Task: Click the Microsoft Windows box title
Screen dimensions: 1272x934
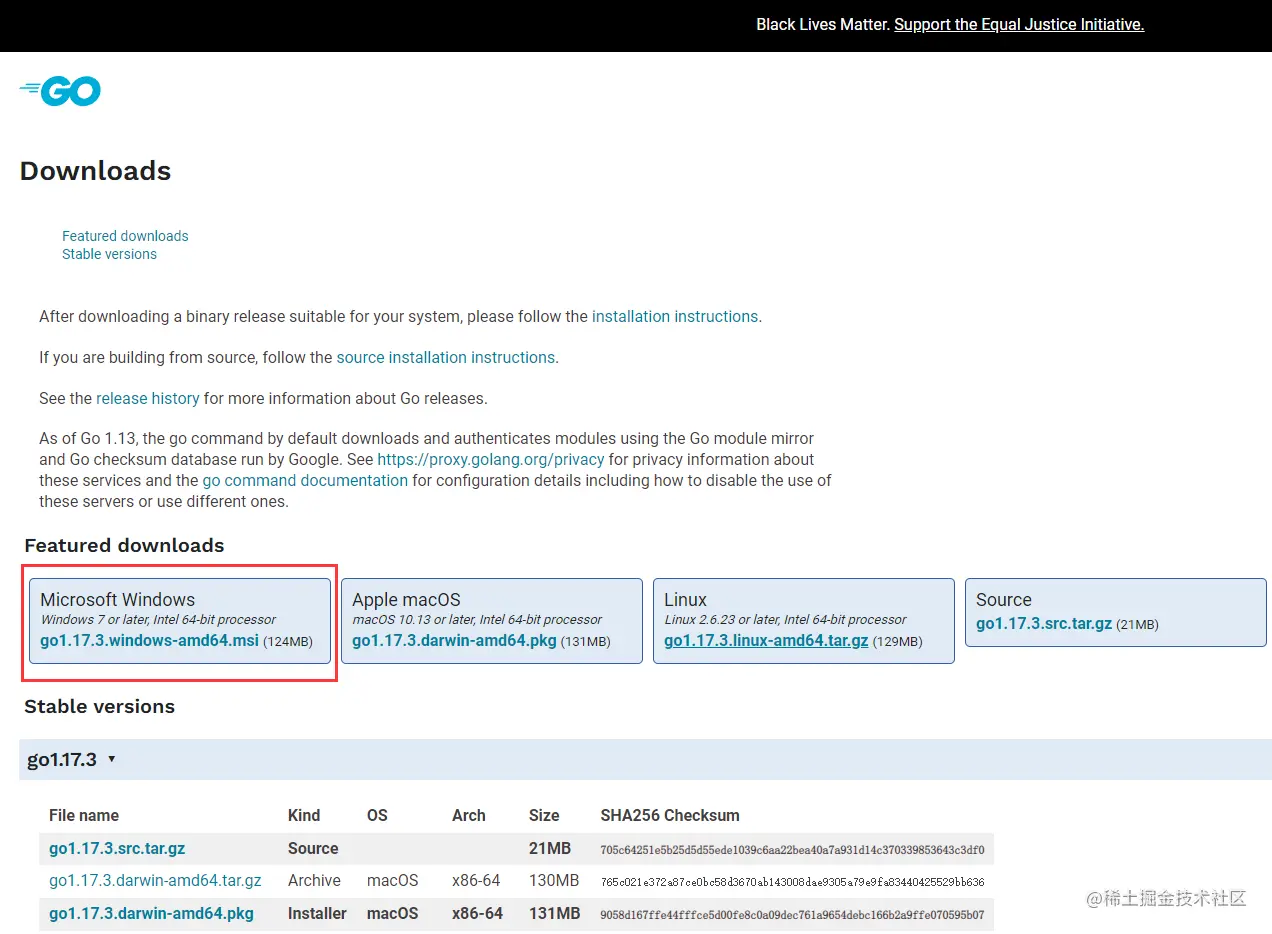Action: (x=118, y=600)
